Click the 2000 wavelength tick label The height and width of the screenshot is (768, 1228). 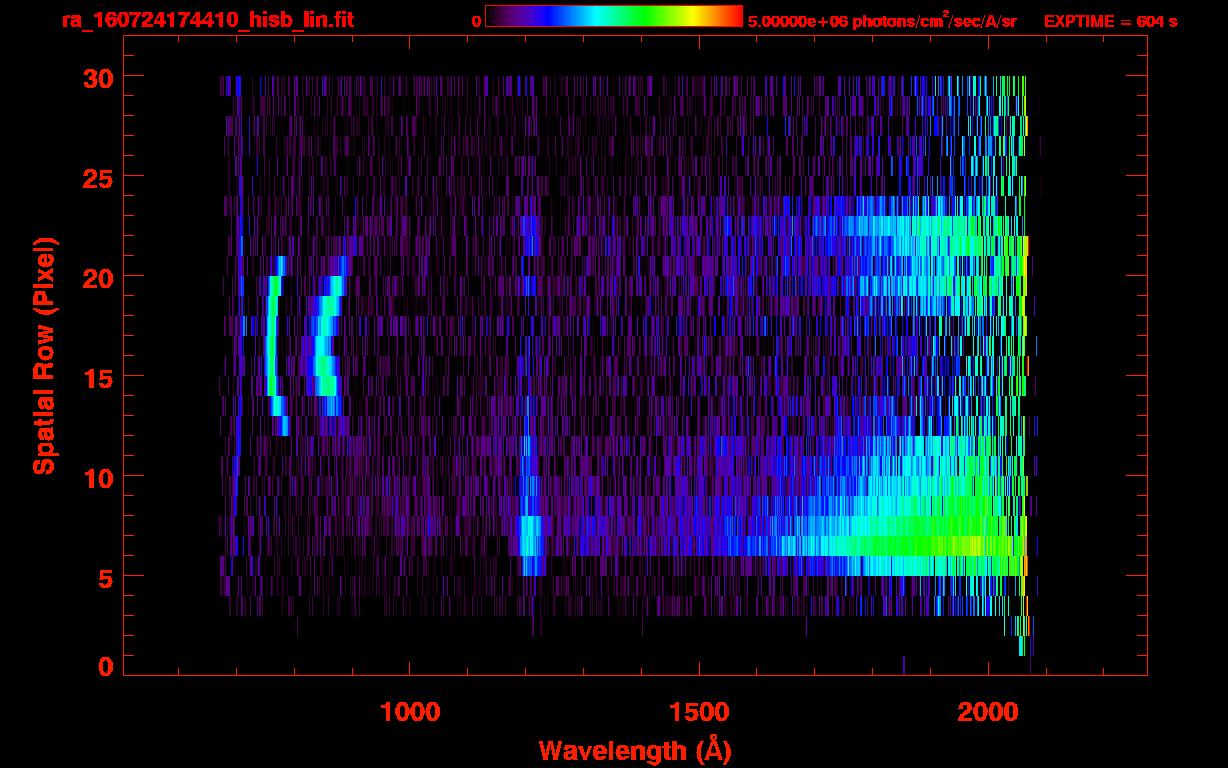(x=988, y=712)
